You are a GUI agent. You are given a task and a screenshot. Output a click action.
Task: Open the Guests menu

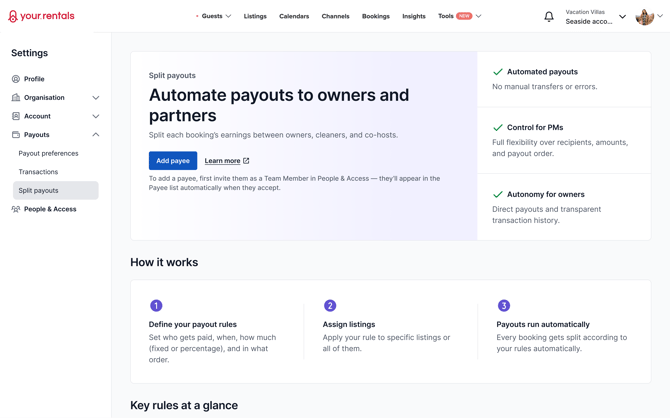click(212, 16)
